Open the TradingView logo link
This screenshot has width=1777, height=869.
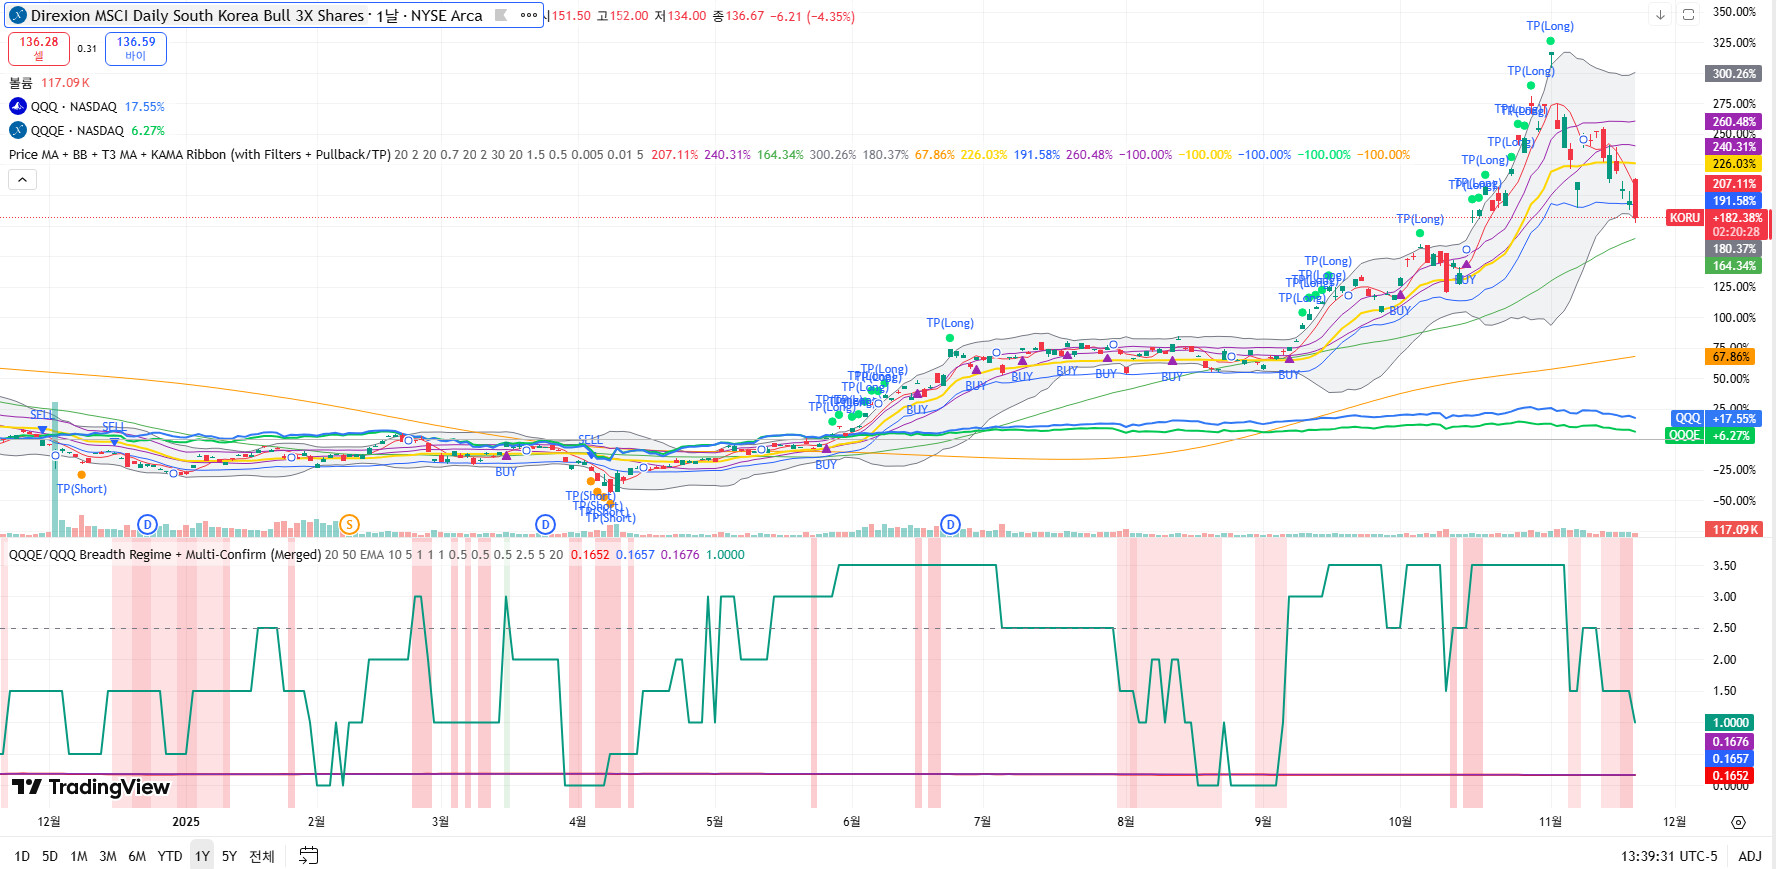pos(91,787)
